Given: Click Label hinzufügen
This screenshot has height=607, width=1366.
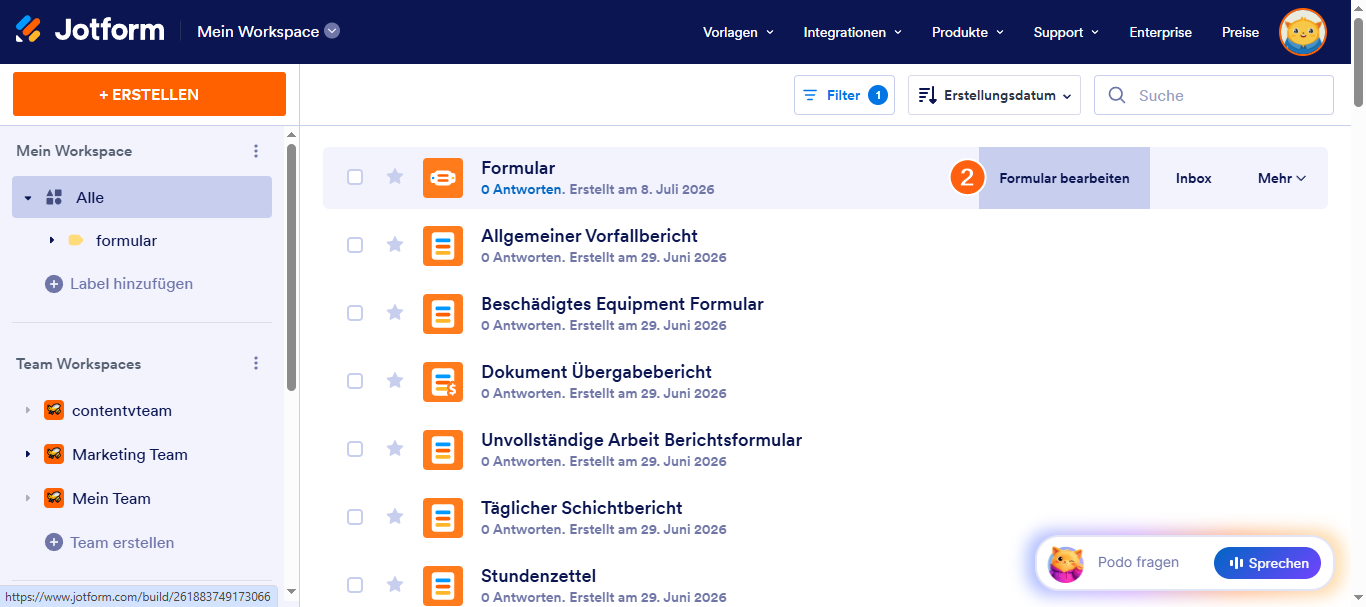Looking at the screenshot, I should (131, 284).
